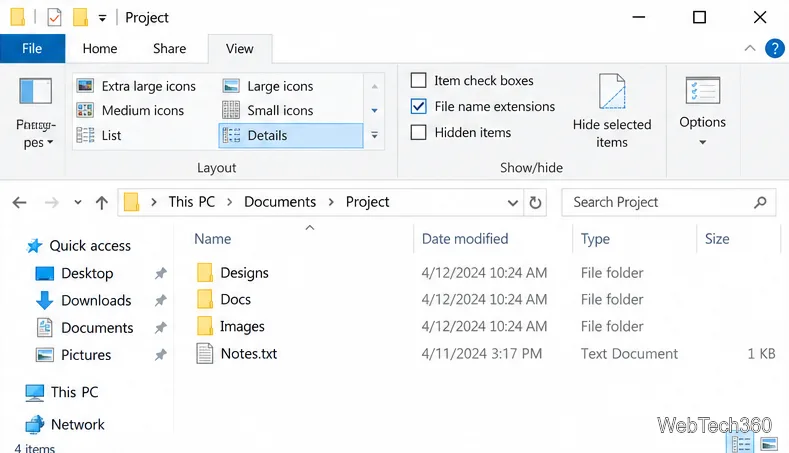Expand the chevron after Documents breadcrumb
The height and width of the screenshot is (453, 789).
(331, 202)
